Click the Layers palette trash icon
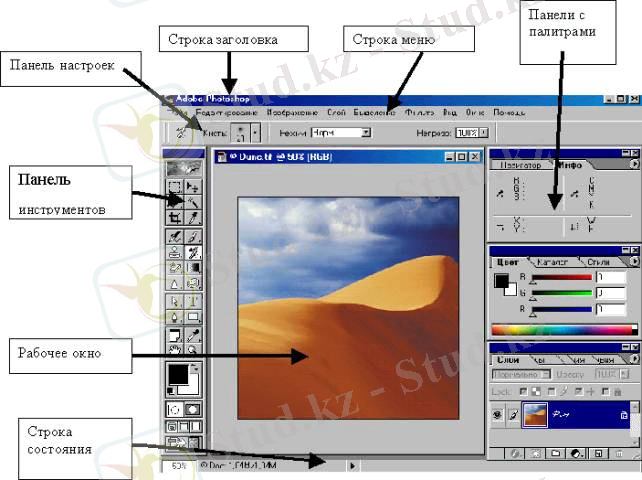Screen dimensions: 642x480 click(x=619, y=453)
